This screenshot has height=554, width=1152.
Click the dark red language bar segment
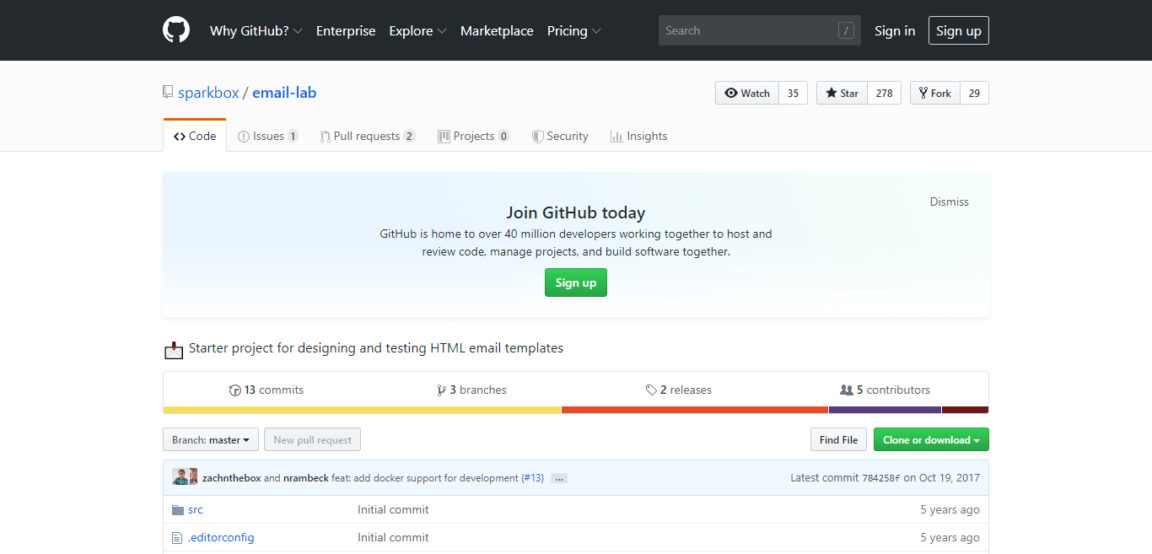965,410
